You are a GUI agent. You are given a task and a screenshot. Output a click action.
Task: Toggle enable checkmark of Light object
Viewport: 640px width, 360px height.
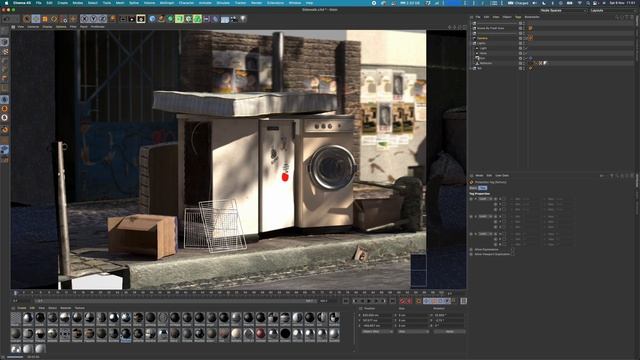click(x=526, y=48)
